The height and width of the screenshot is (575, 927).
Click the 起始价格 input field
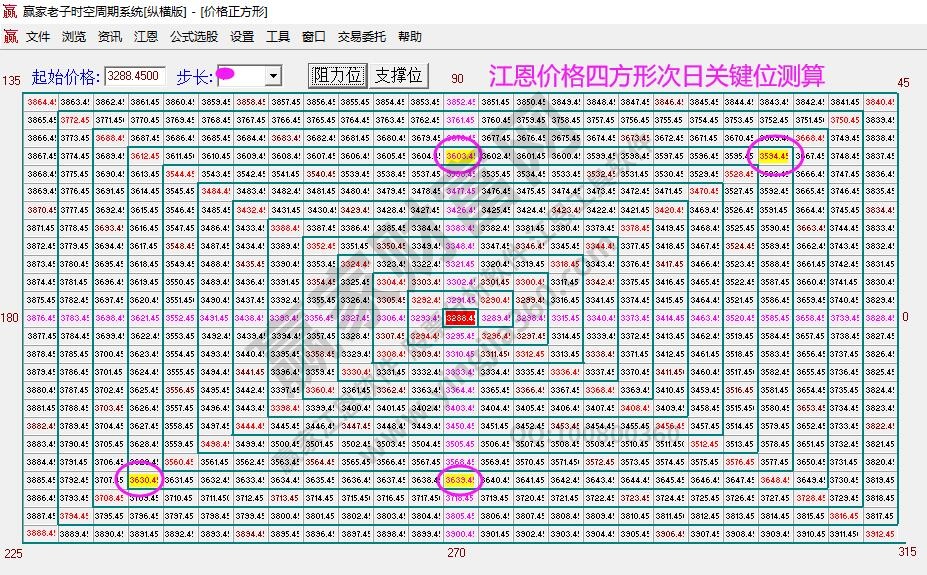[x=135, y=76]
